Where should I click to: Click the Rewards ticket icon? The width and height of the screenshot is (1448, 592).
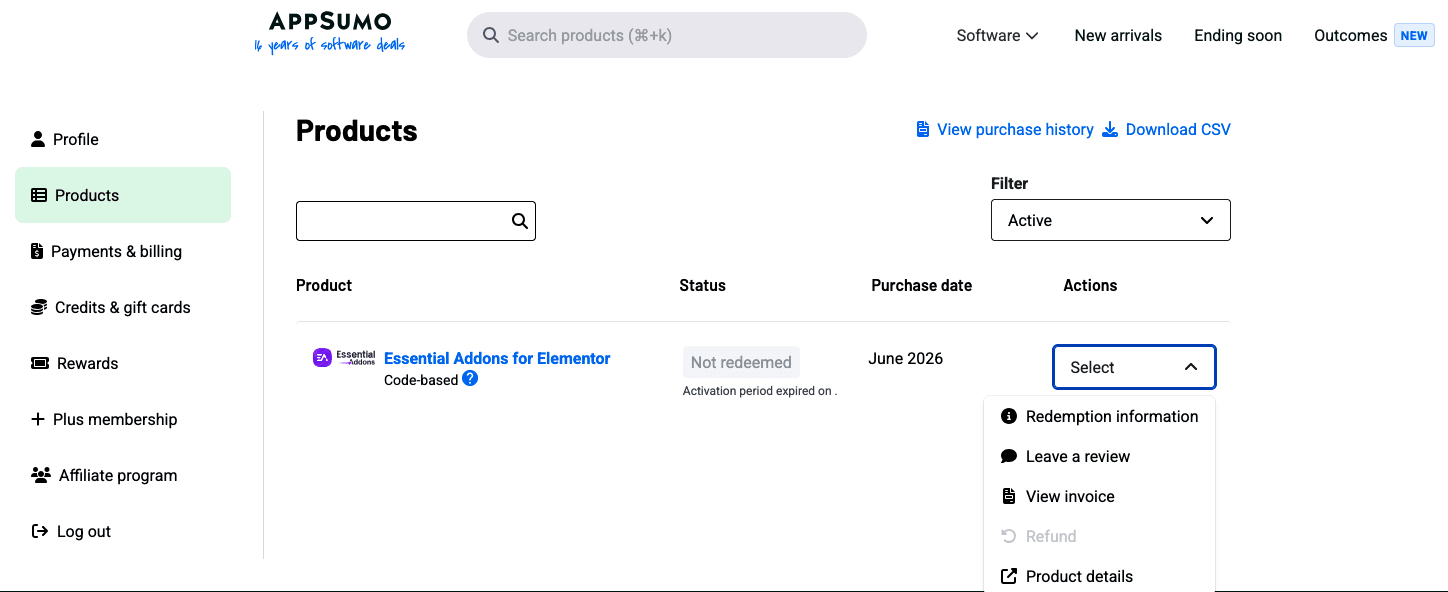click(x=40, y=363)
